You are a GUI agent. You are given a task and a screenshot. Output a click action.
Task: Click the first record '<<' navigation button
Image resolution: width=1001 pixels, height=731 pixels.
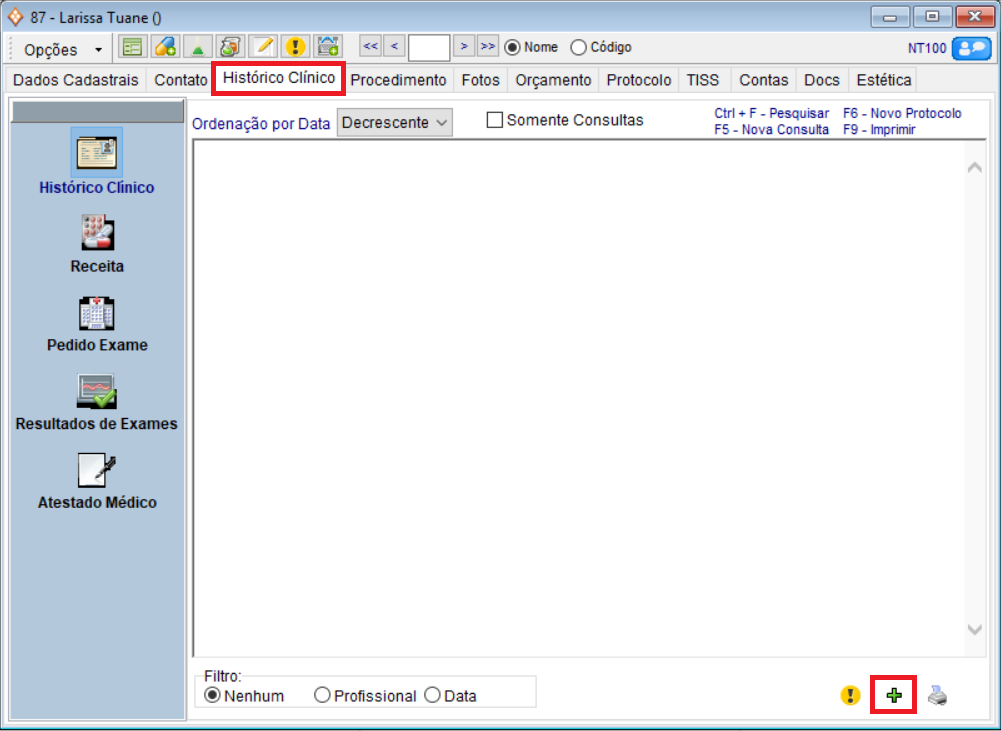pos(370,46)
